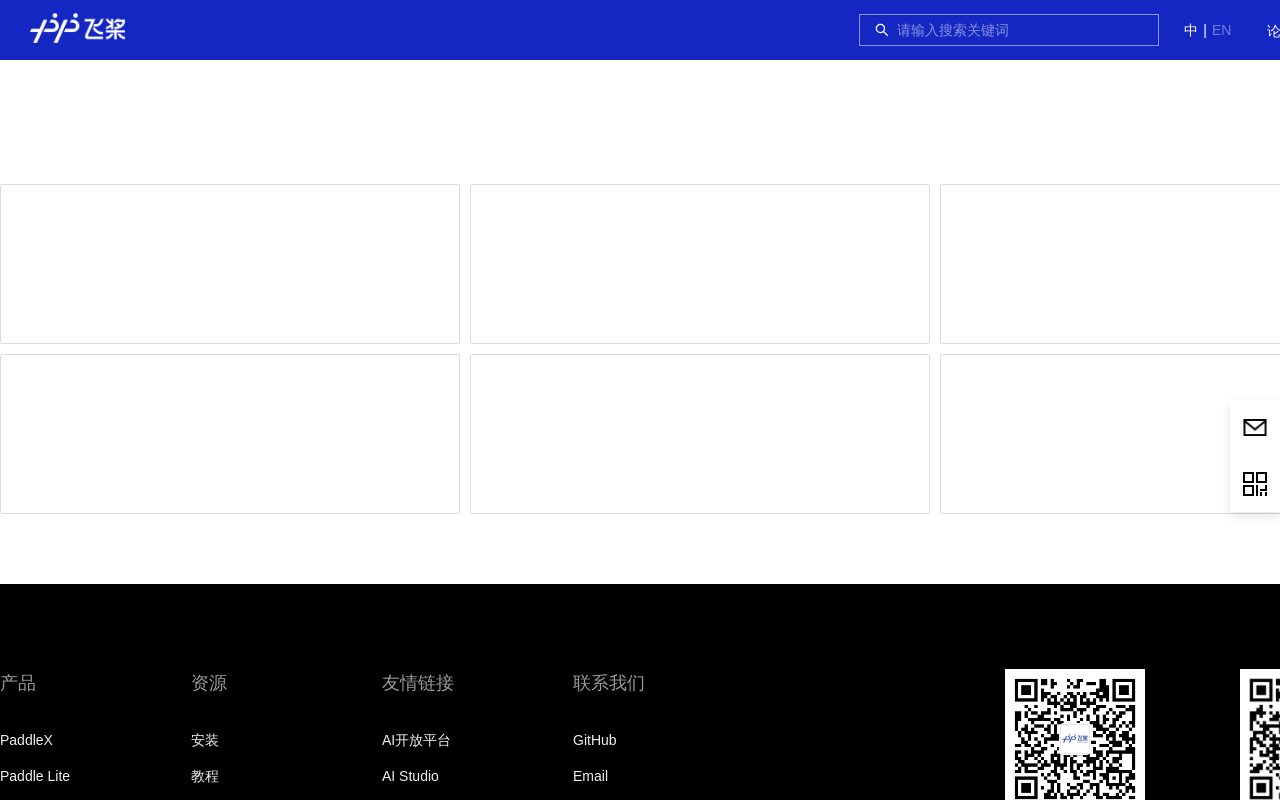Click the 资源 footer heading

pos(209,683)
